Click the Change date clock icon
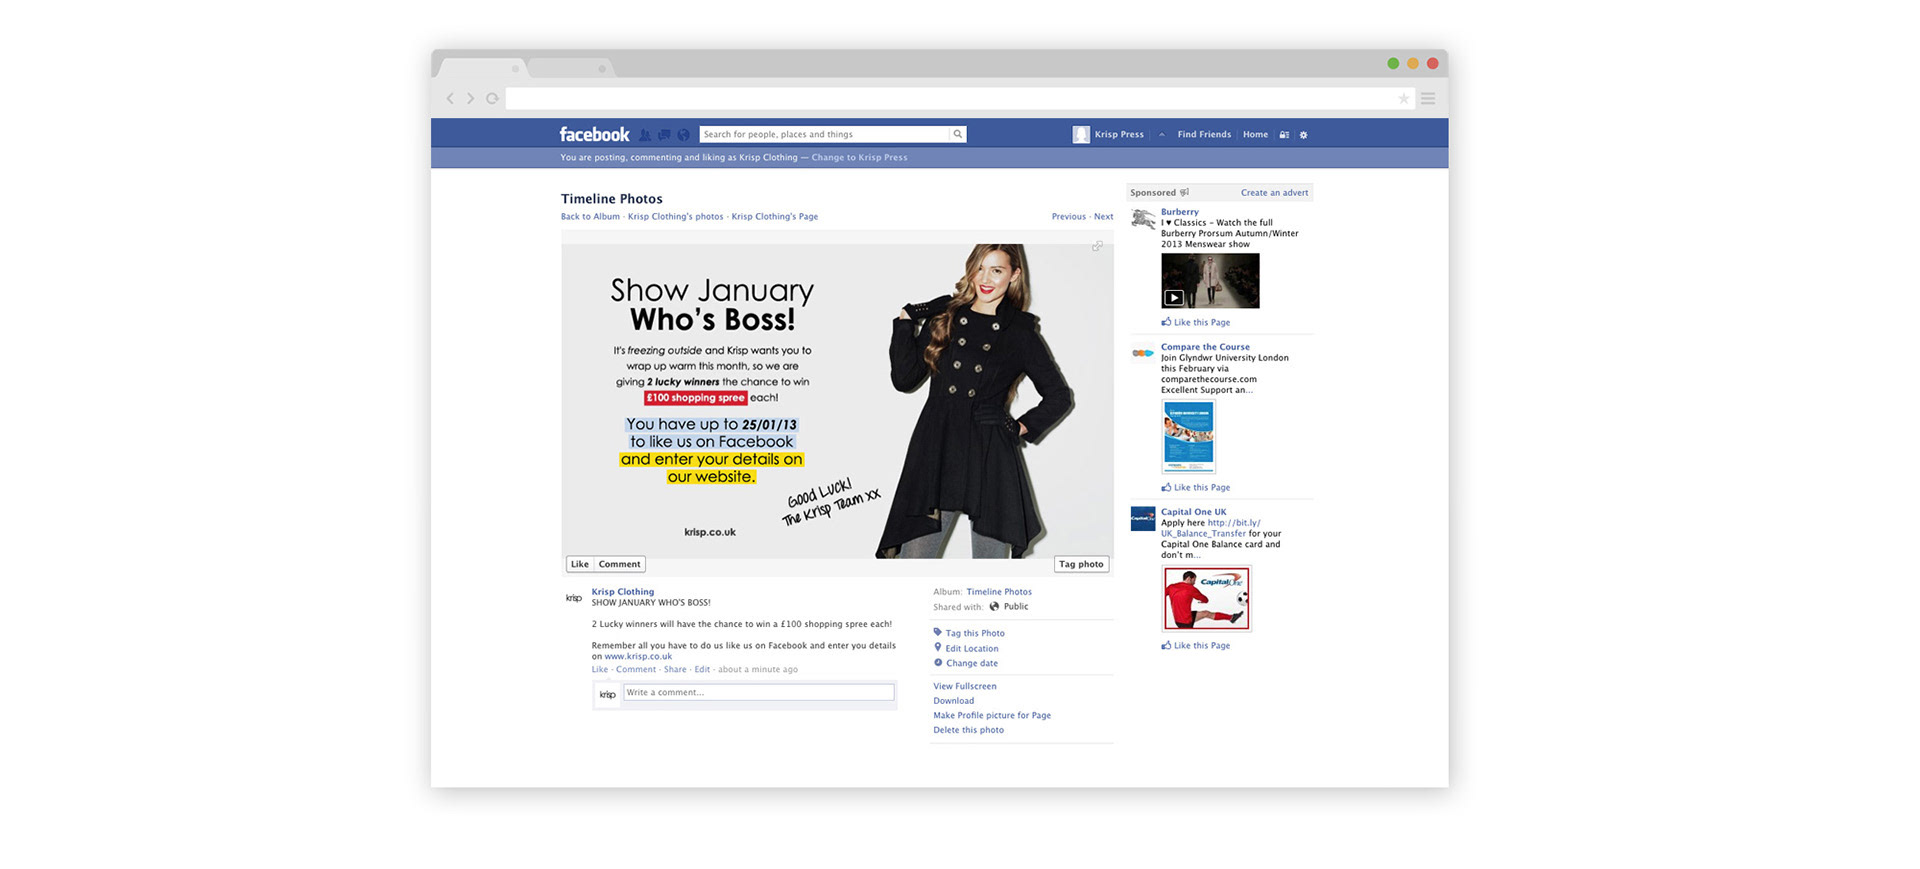This screenshot has width=1920, height=869. tap(938, 662)
